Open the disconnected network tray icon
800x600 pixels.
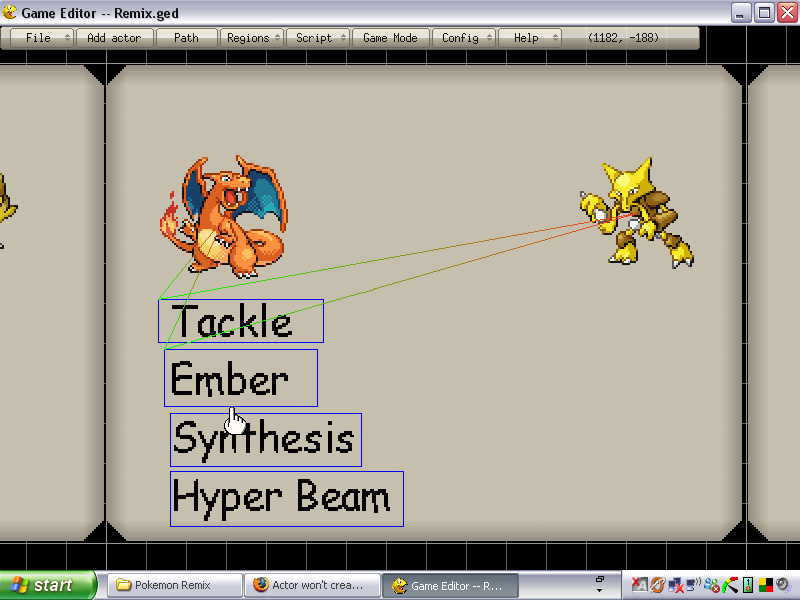click(676, 585)
